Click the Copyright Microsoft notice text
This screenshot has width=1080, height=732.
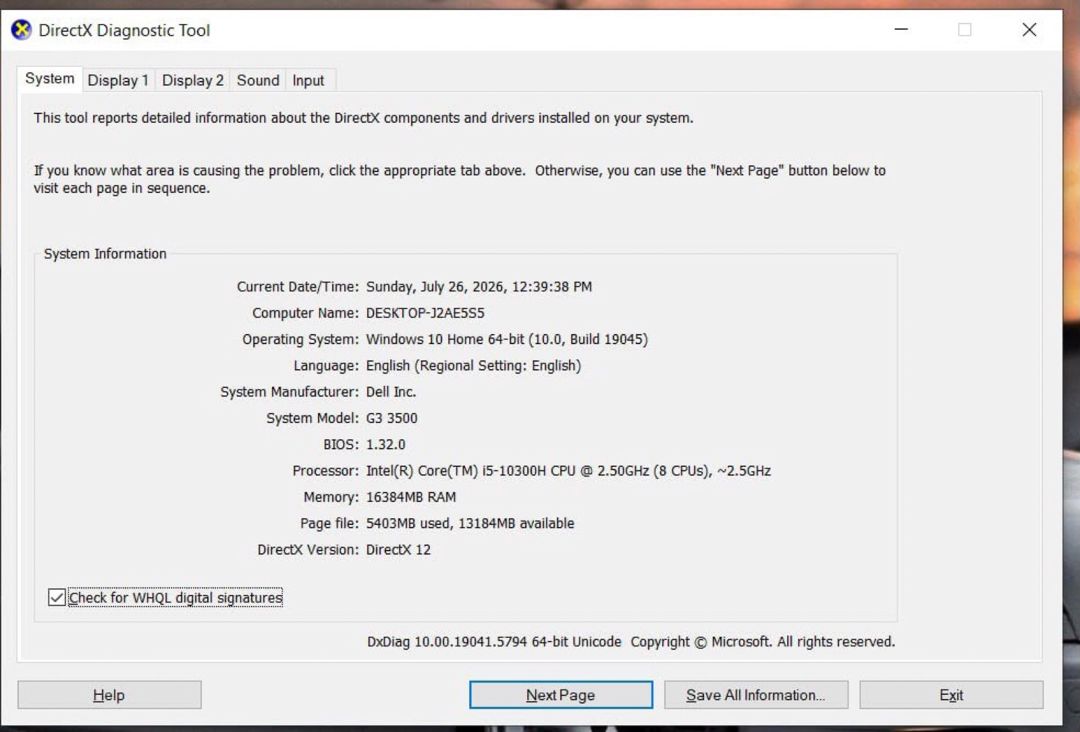click(762, 642)
